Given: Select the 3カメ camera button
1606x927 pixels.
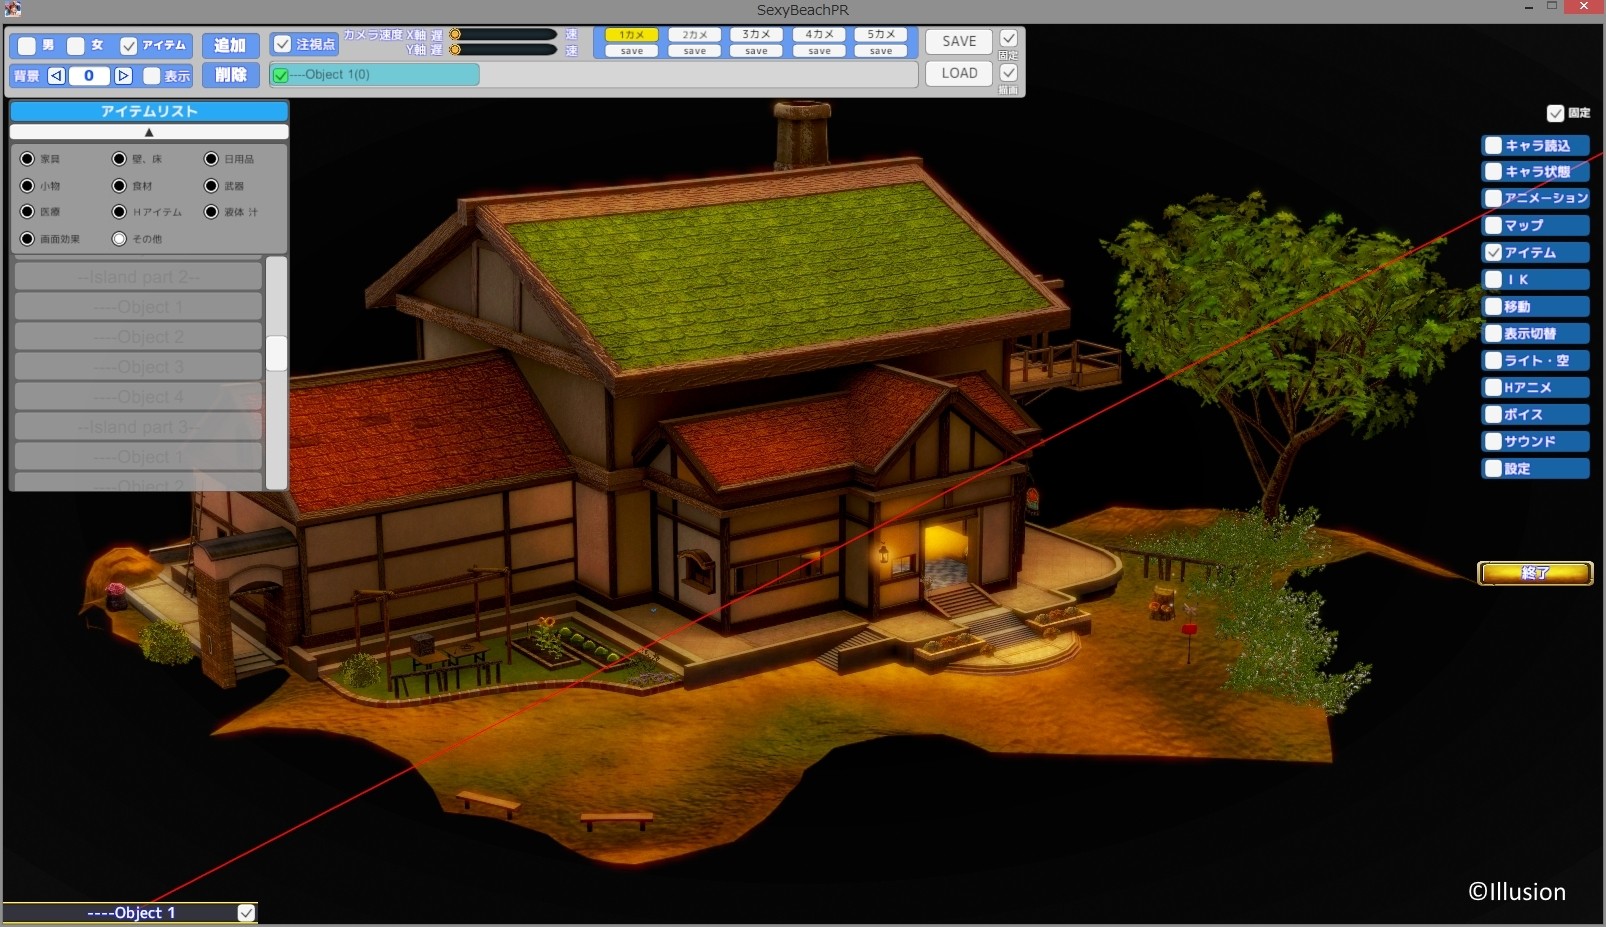Looking at the screenshot, I should pyautogui.click(x=757, y=34).
